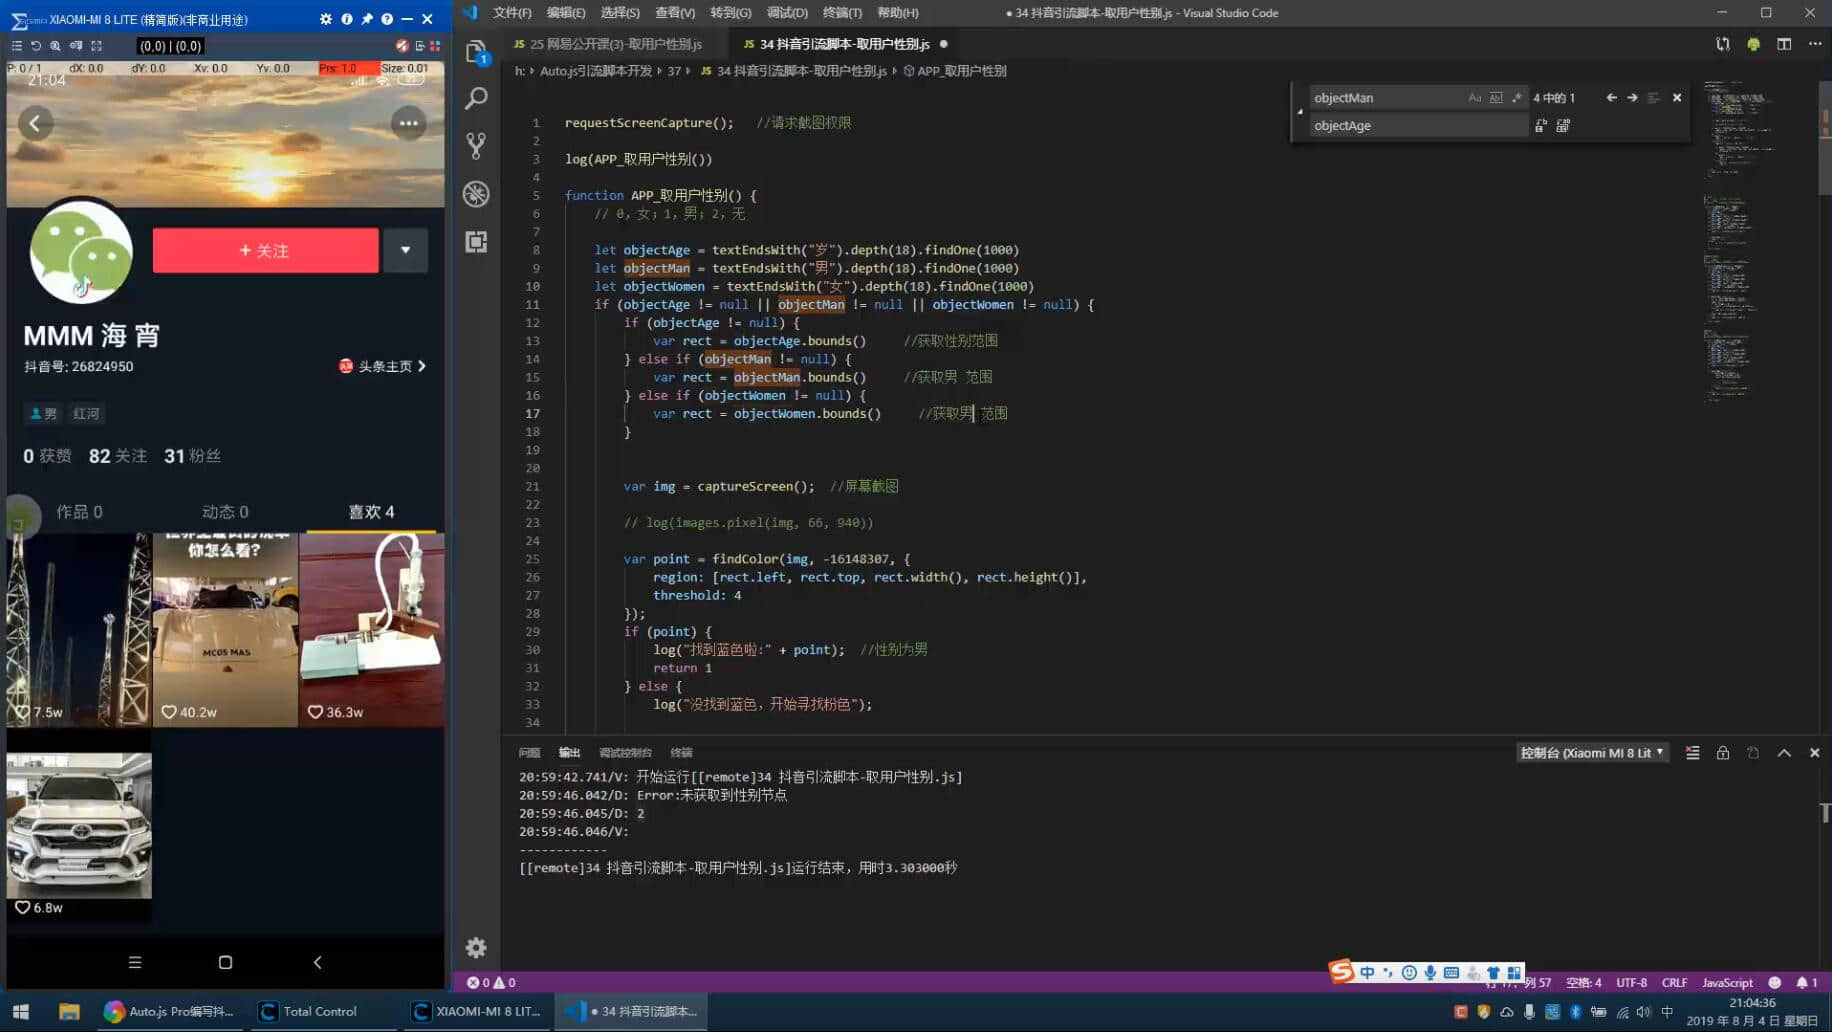Open the Search view in activity bar
The width and height of the screenshot is (1832, 1032).
(476, 98)
